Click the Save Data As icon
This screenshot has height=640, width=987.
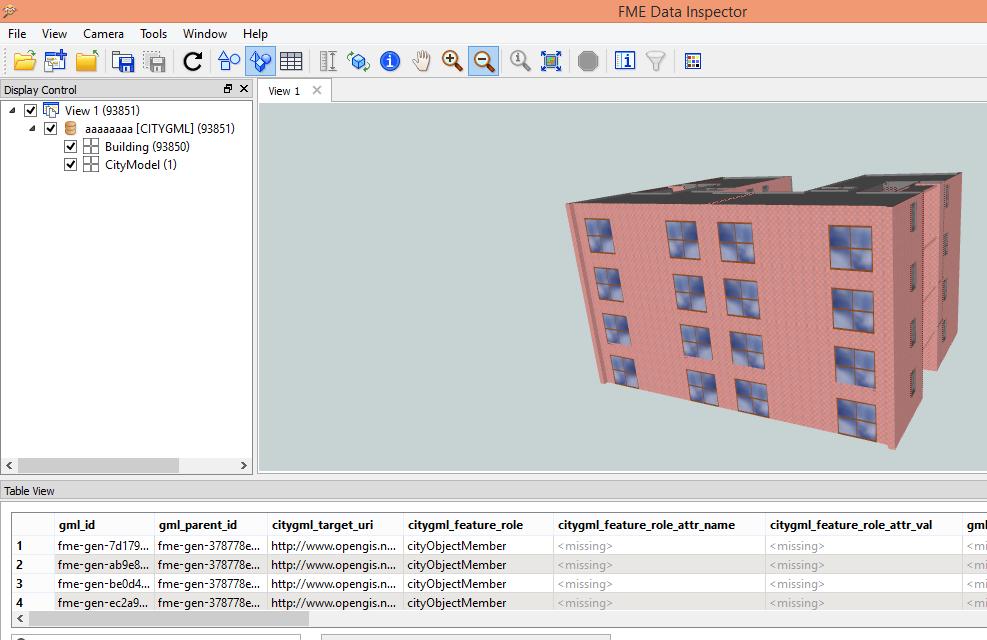123,61
